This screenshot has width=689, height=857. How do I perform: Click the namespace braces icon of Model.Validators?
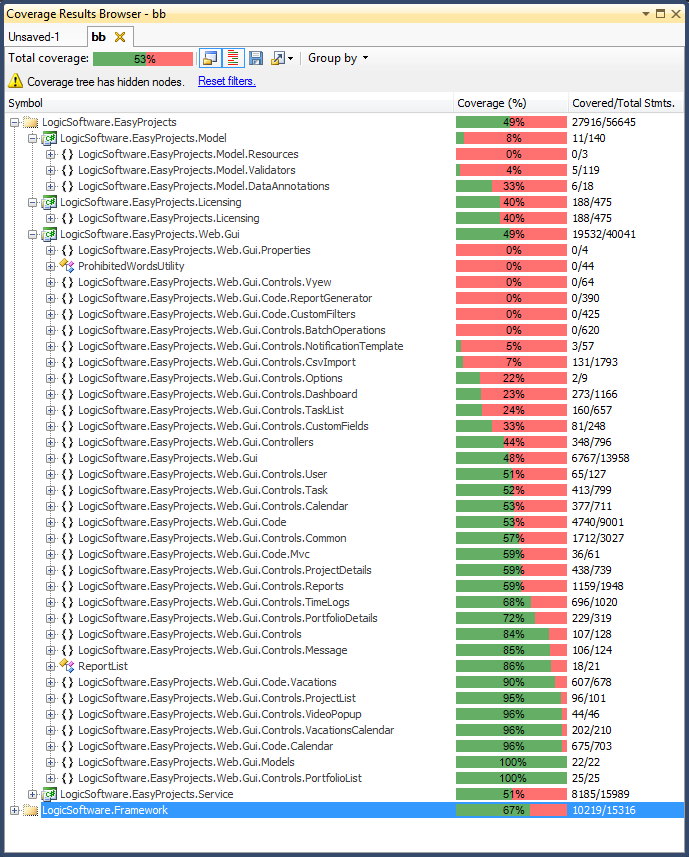coord(67,170)
